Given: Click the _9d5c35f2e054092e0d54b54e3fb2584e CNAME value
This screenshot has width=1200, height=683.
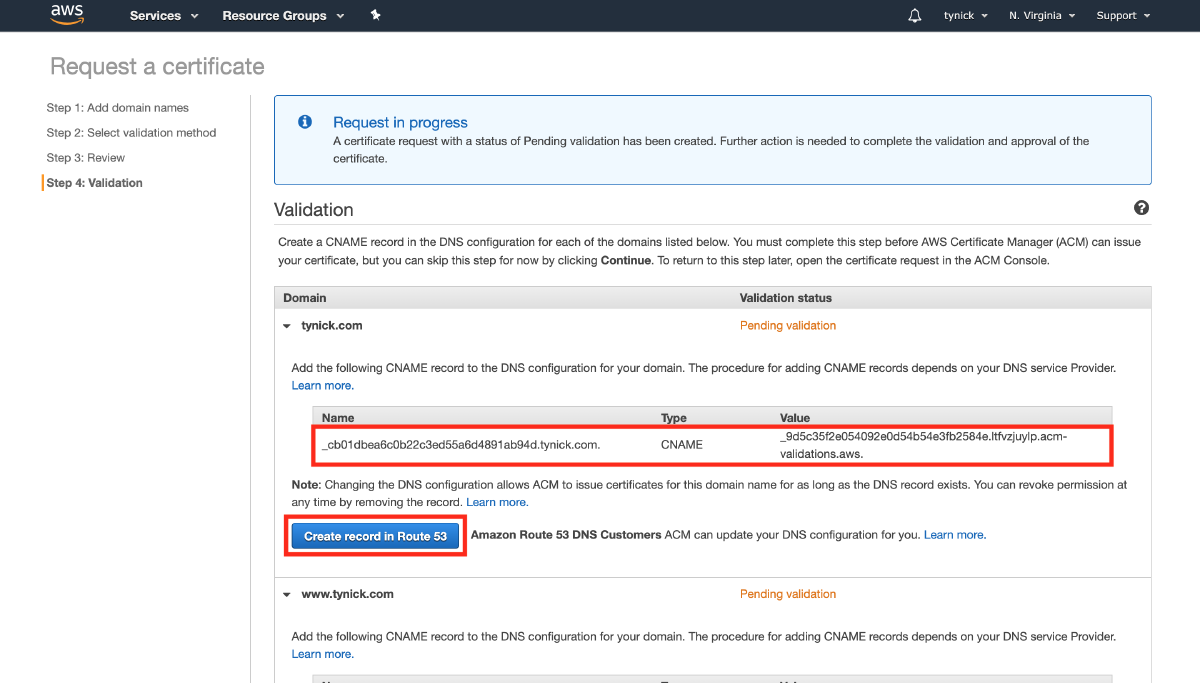Looking at the screenshot, I should [x=924, y=445].
